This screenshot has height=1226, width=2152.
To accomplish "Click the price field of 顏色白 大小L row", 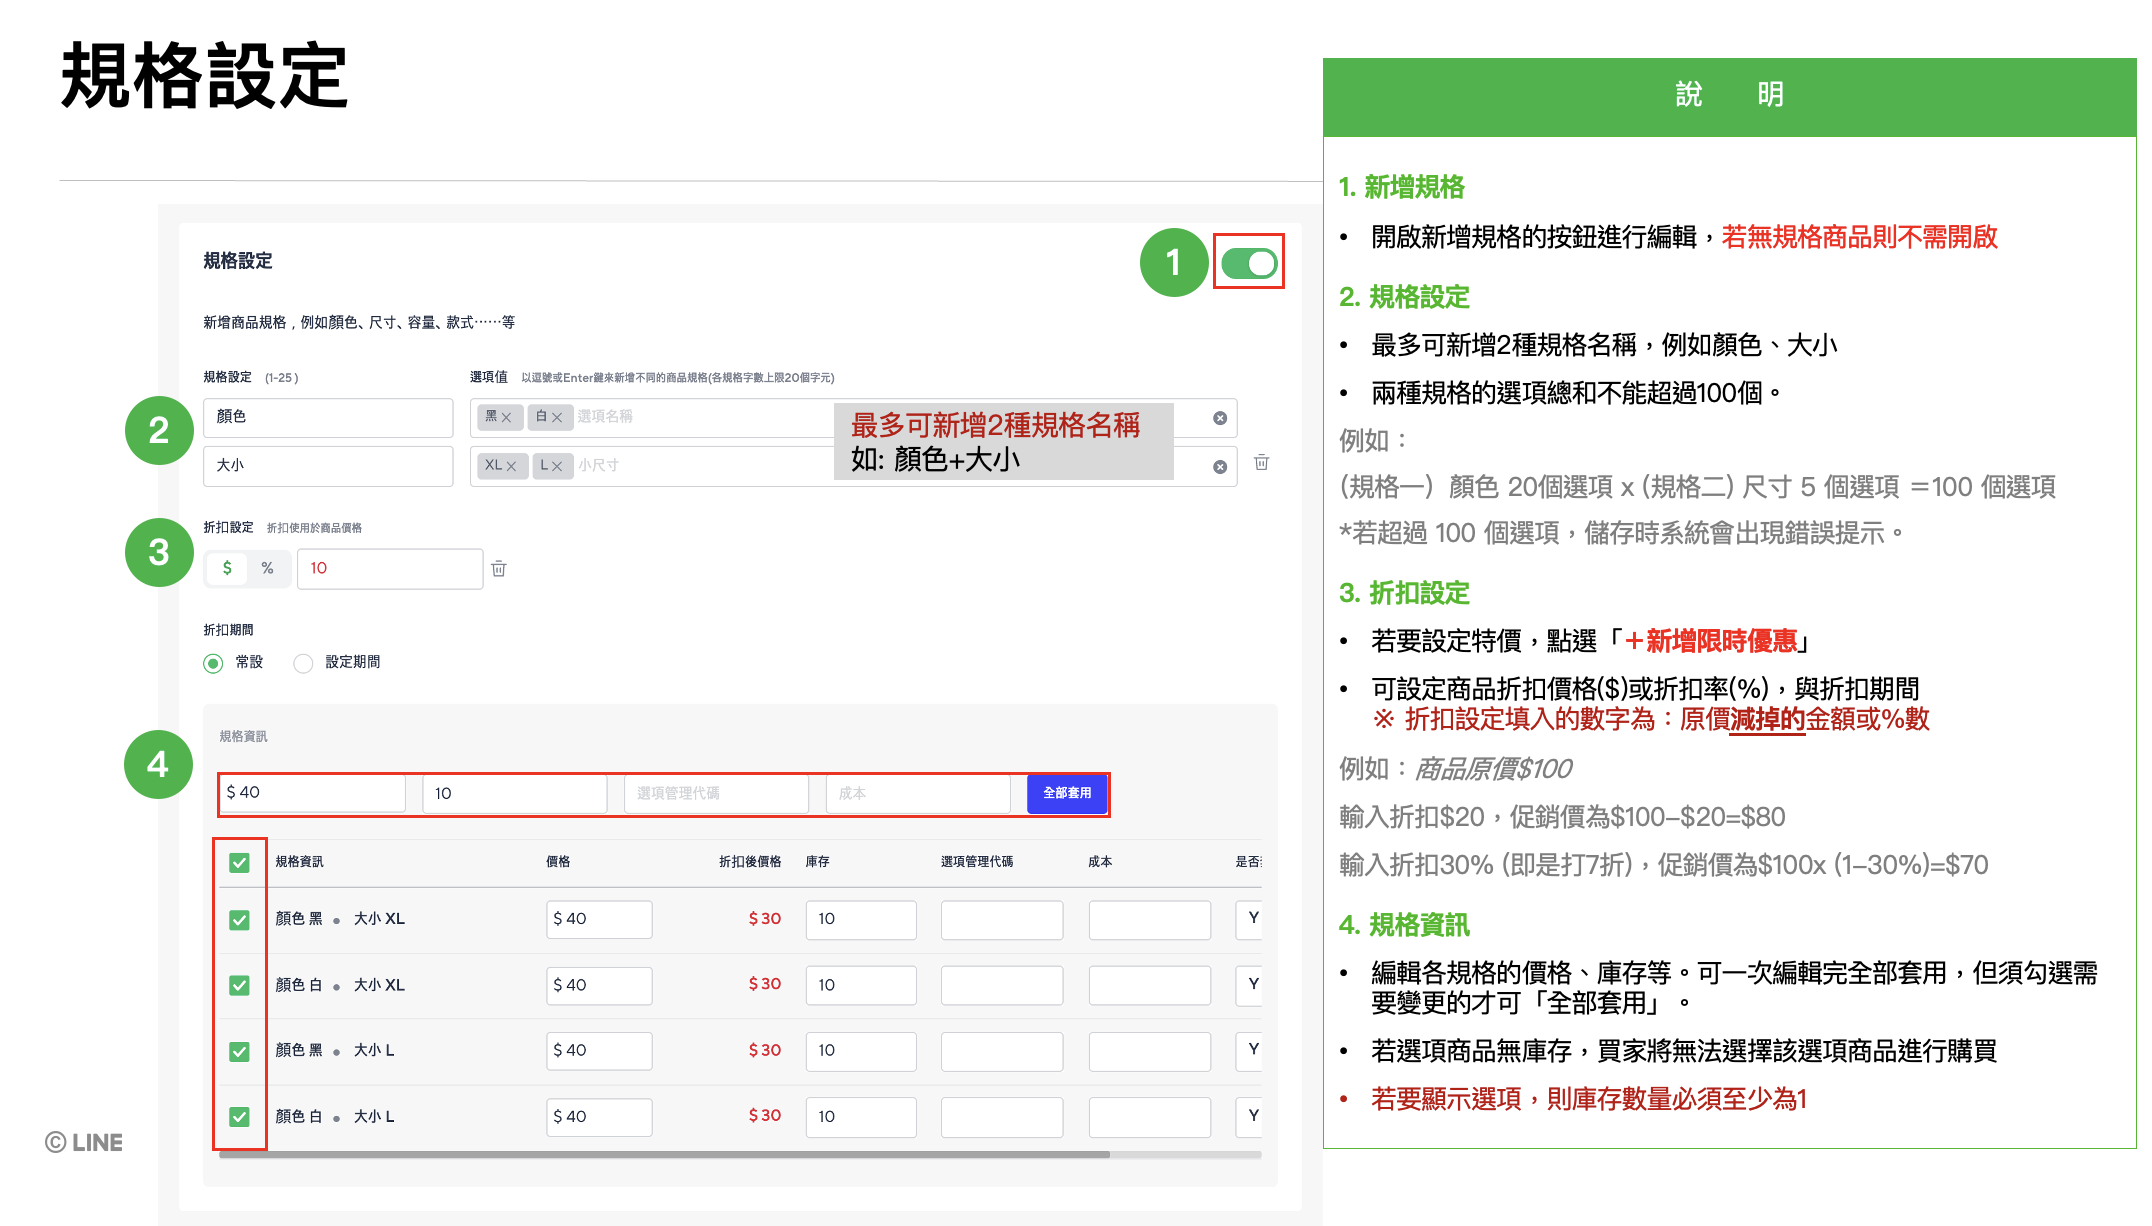I will 598,1116.
